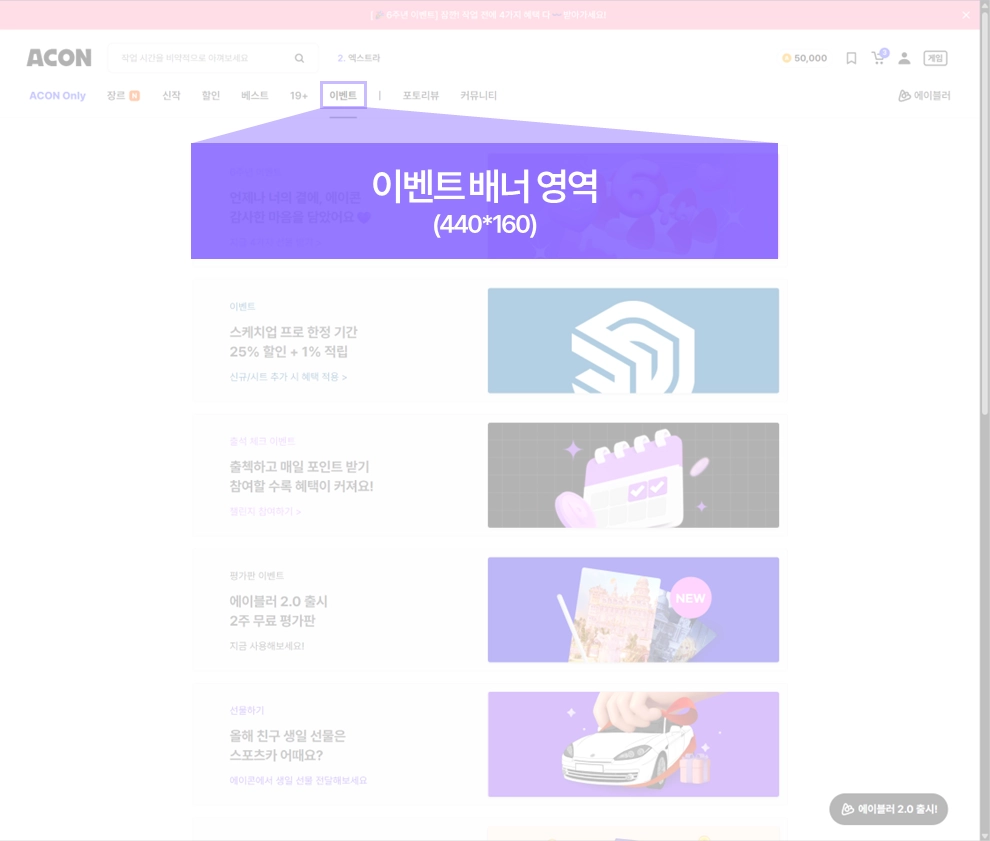990x841 pixels.
Task: Open the user profile icon
Action: [904, 58]
